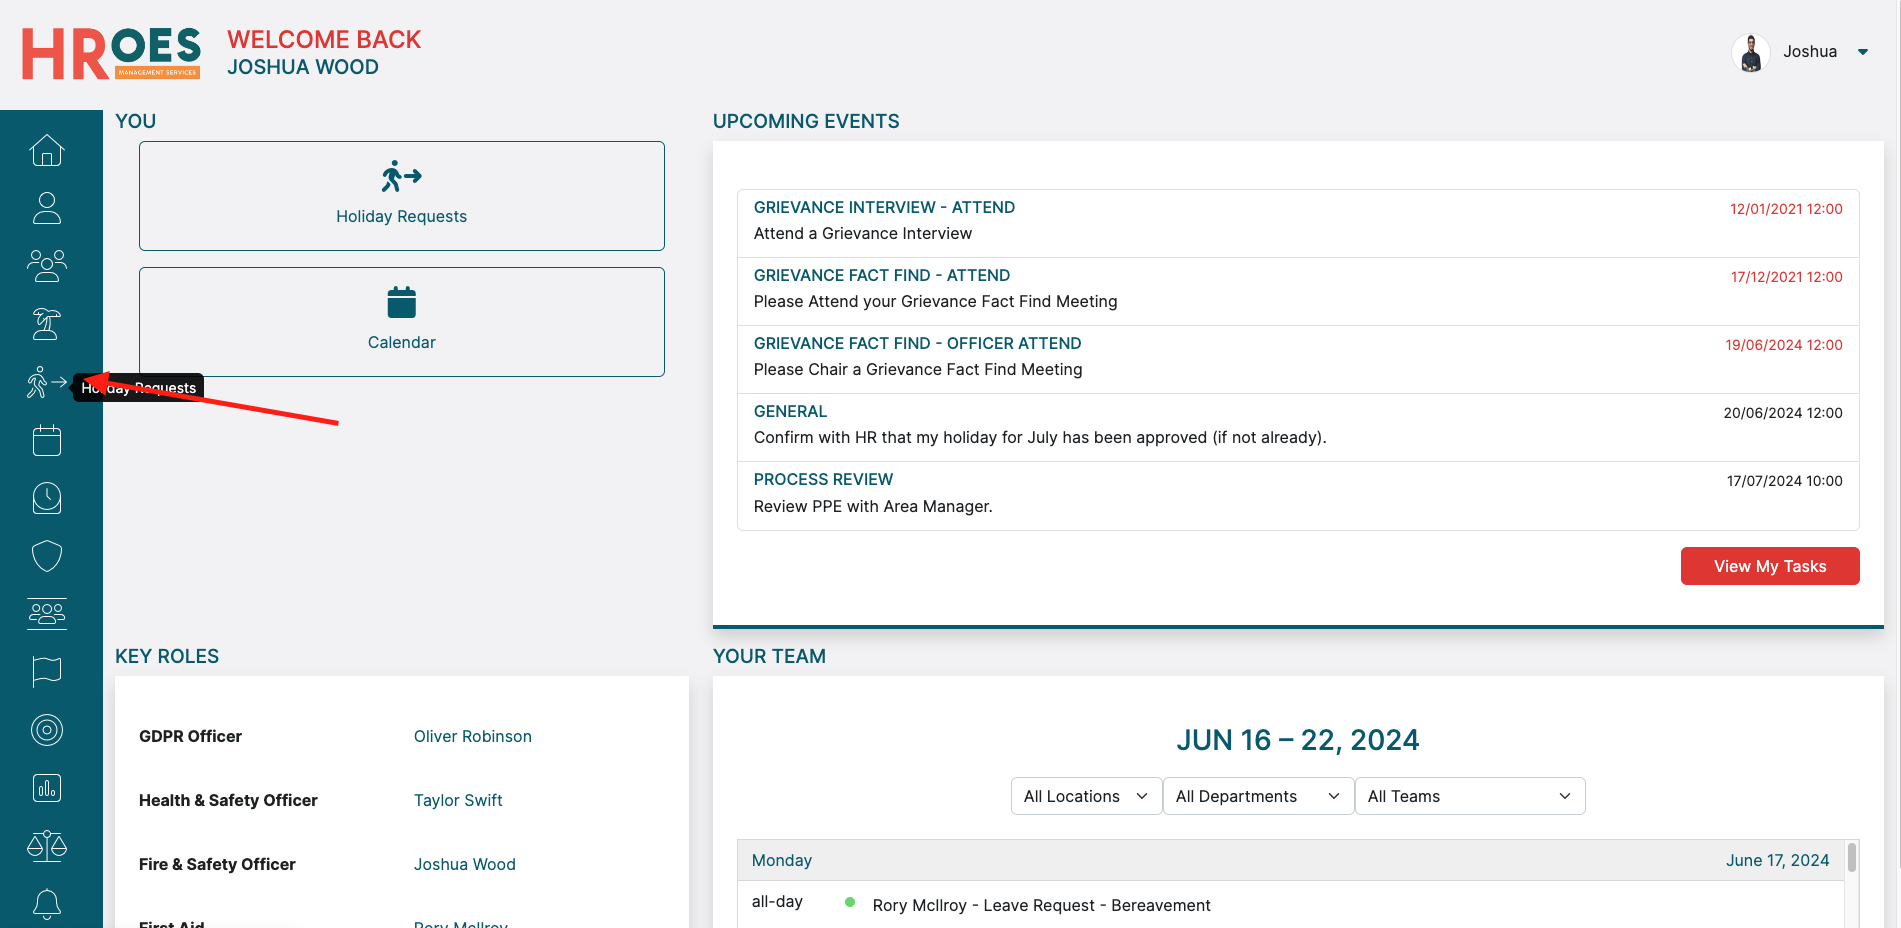1901x928 pixels.
Task: Click the flag icon in sidebar
Action: click(x=47, y=671)
